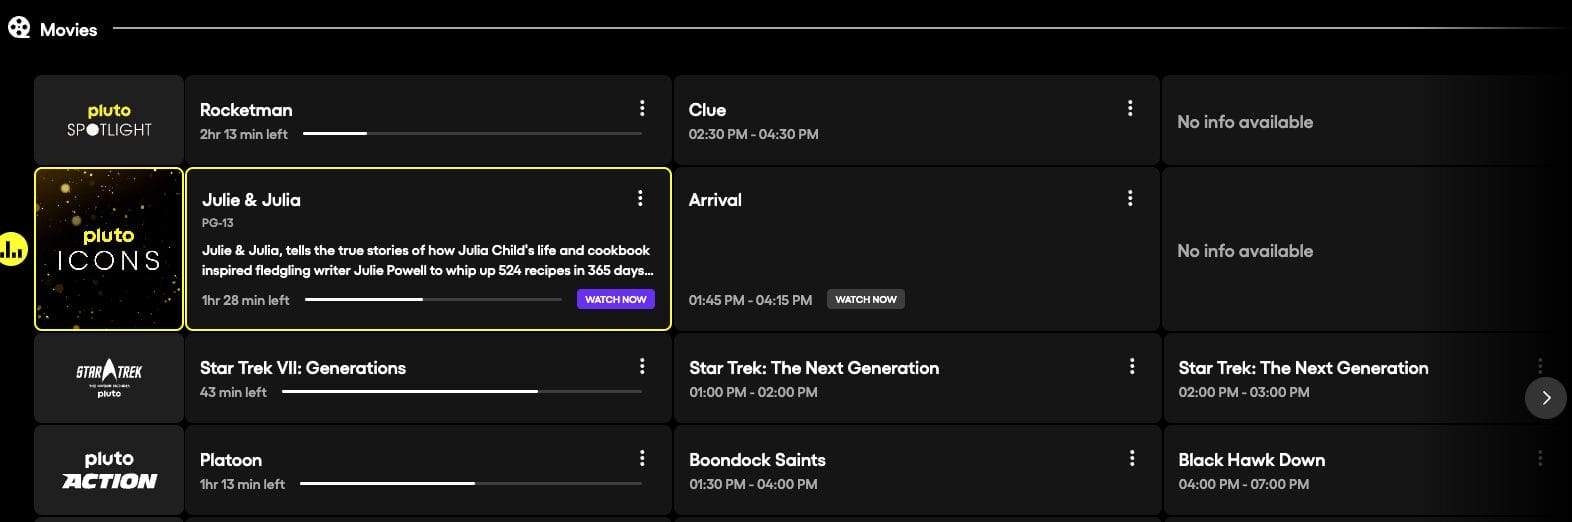The image size is (1572, 522).
Task: Click 'No info available' in Pluto Spotlight row
Action: pos(1245,122)
